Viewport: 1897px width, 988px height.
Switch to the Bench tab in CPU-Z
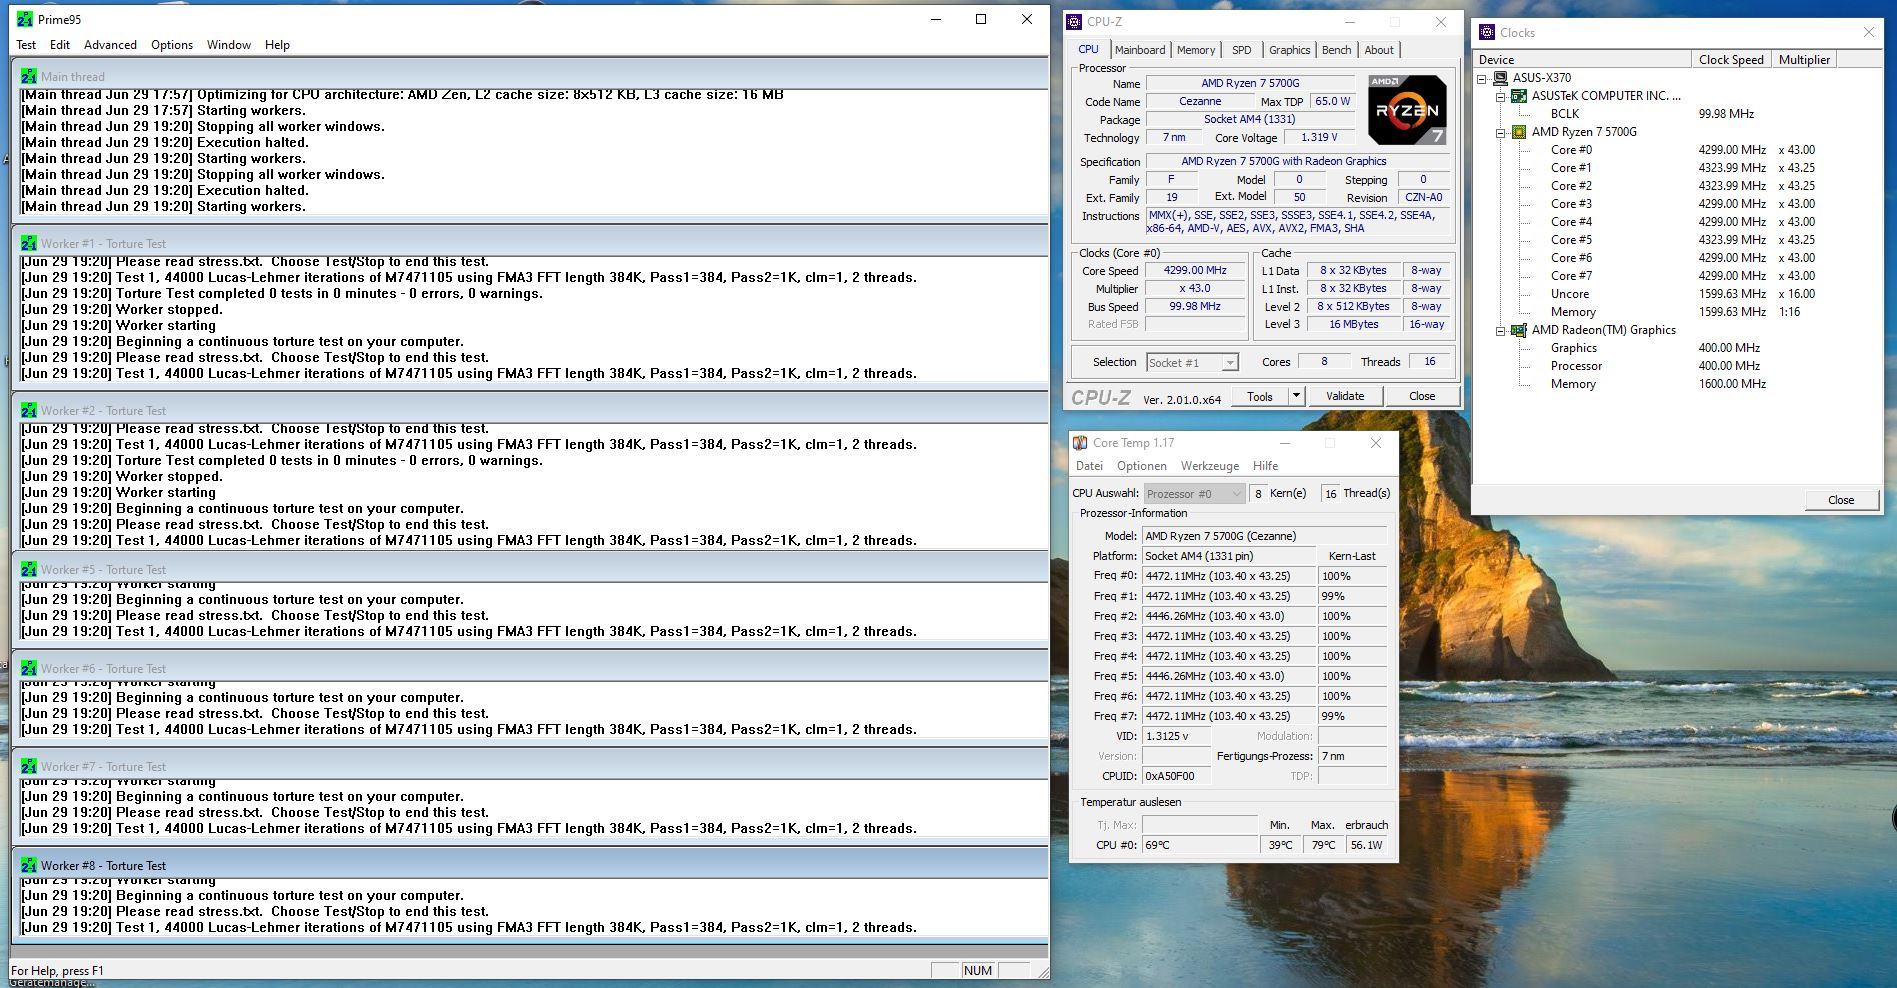click(1336, 50)
